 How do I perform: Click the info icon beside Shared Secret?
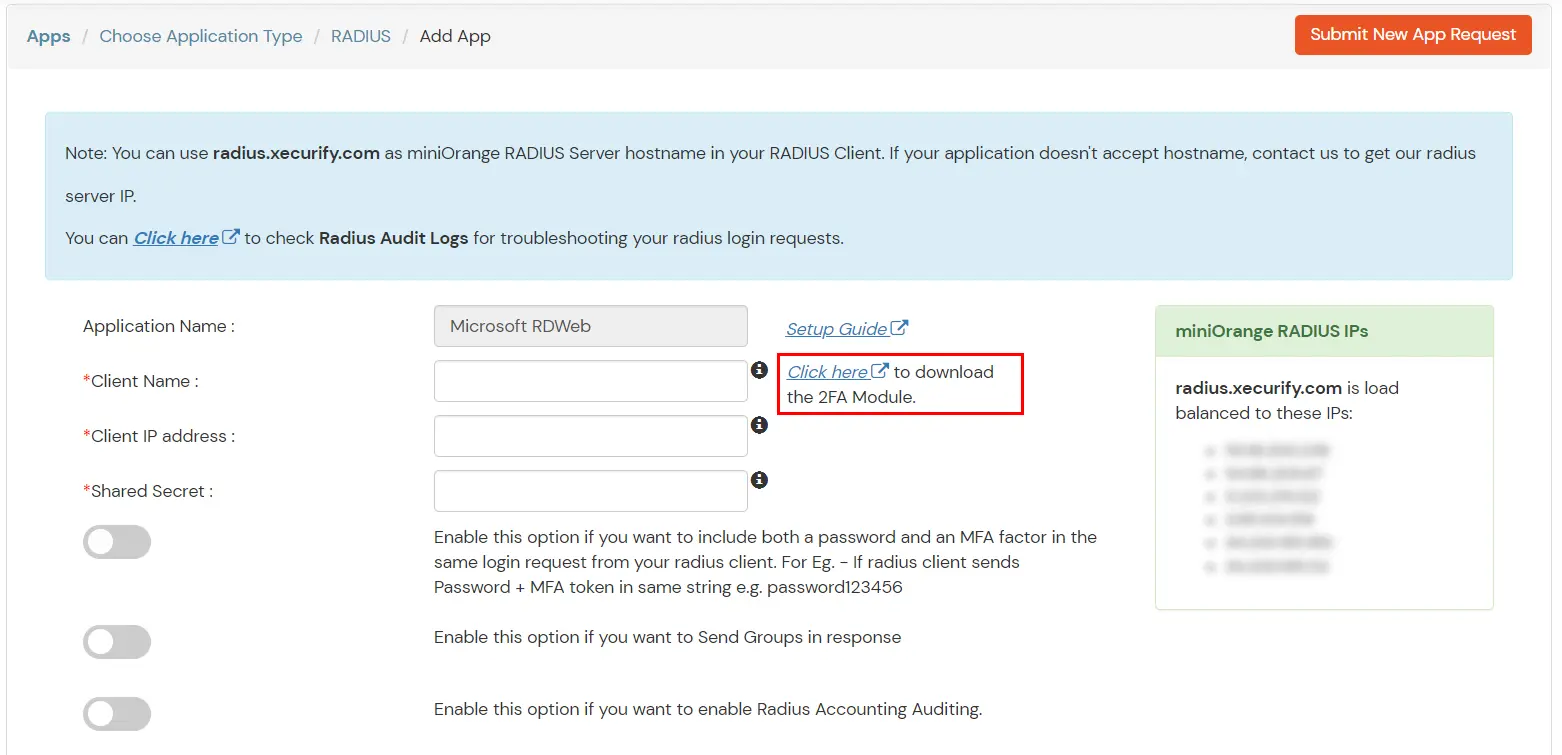click(759, 480)
